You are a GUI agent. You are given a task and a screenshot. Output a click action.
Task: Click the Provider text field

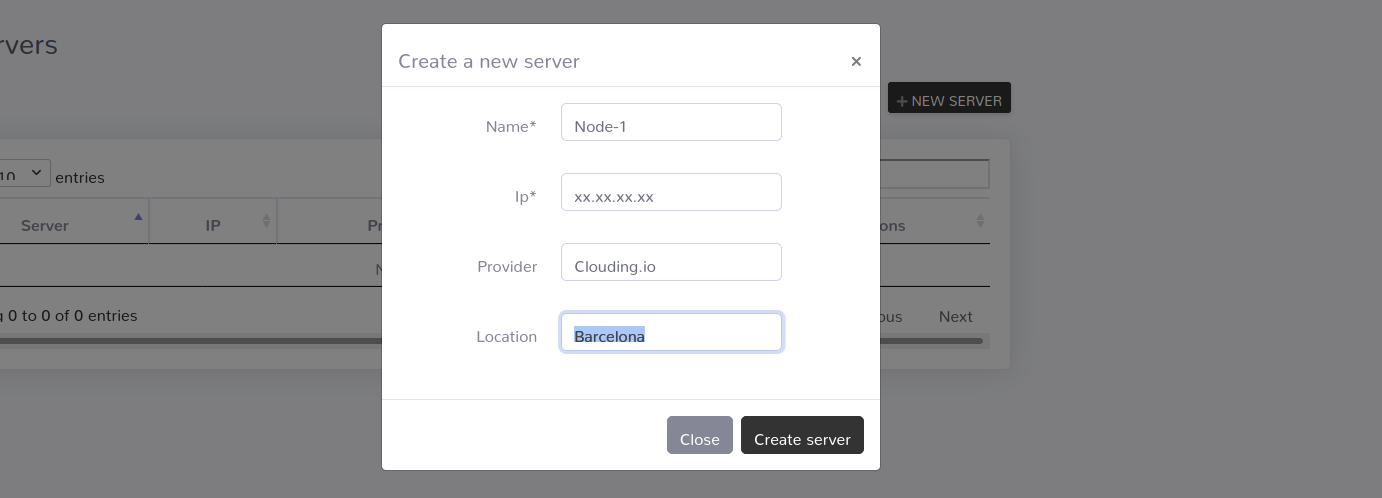[x=671, y=262]
